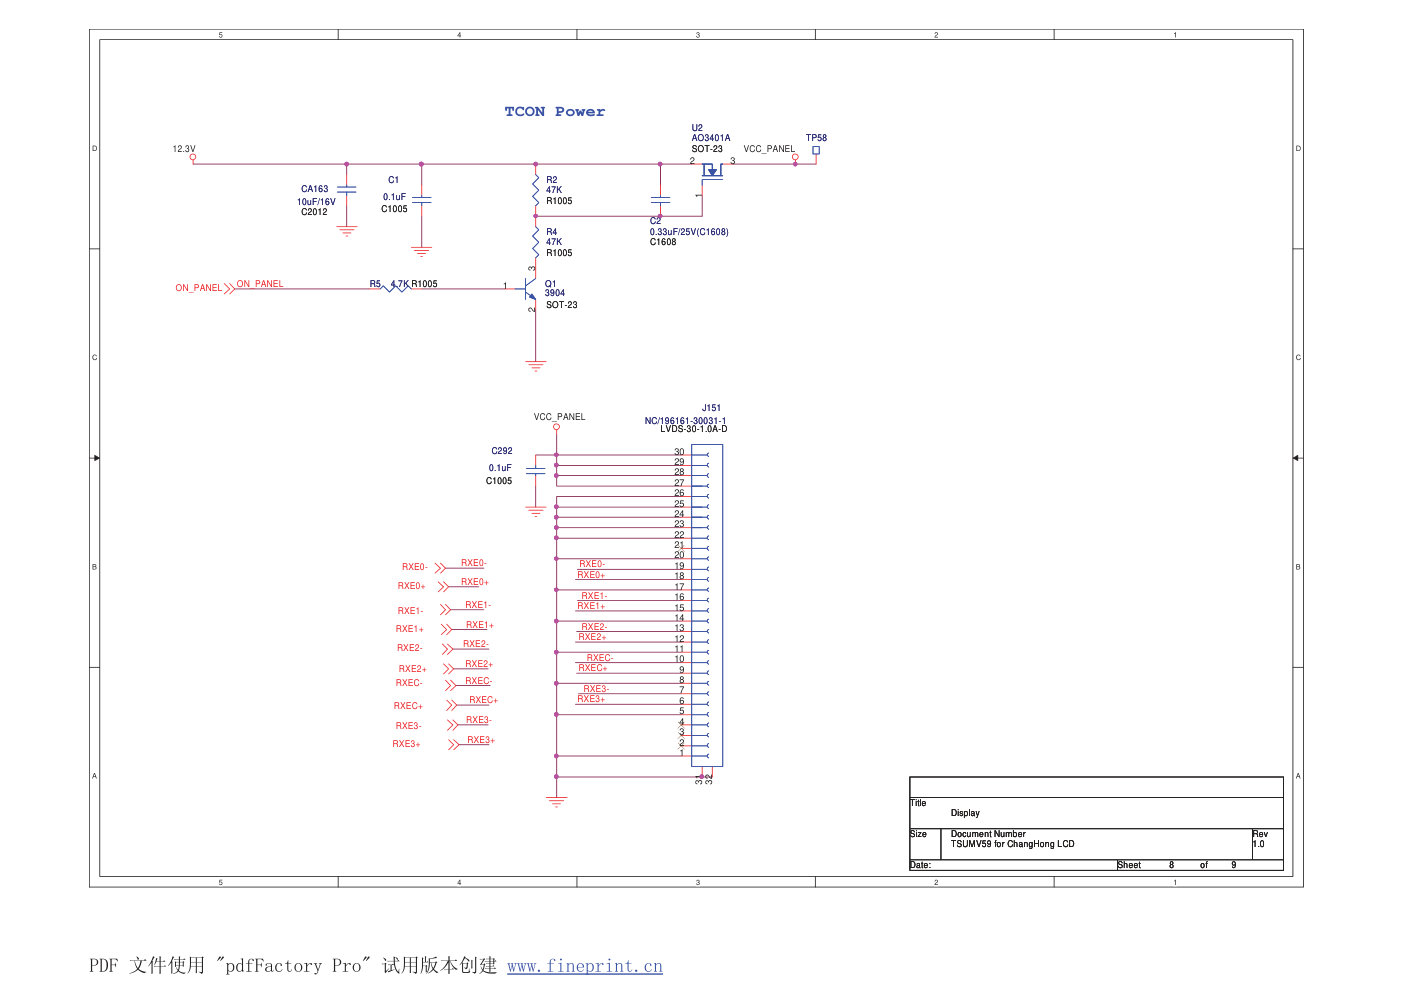
Task: Select the CA163 capacitor symbol
Action: tap(346, 189)
